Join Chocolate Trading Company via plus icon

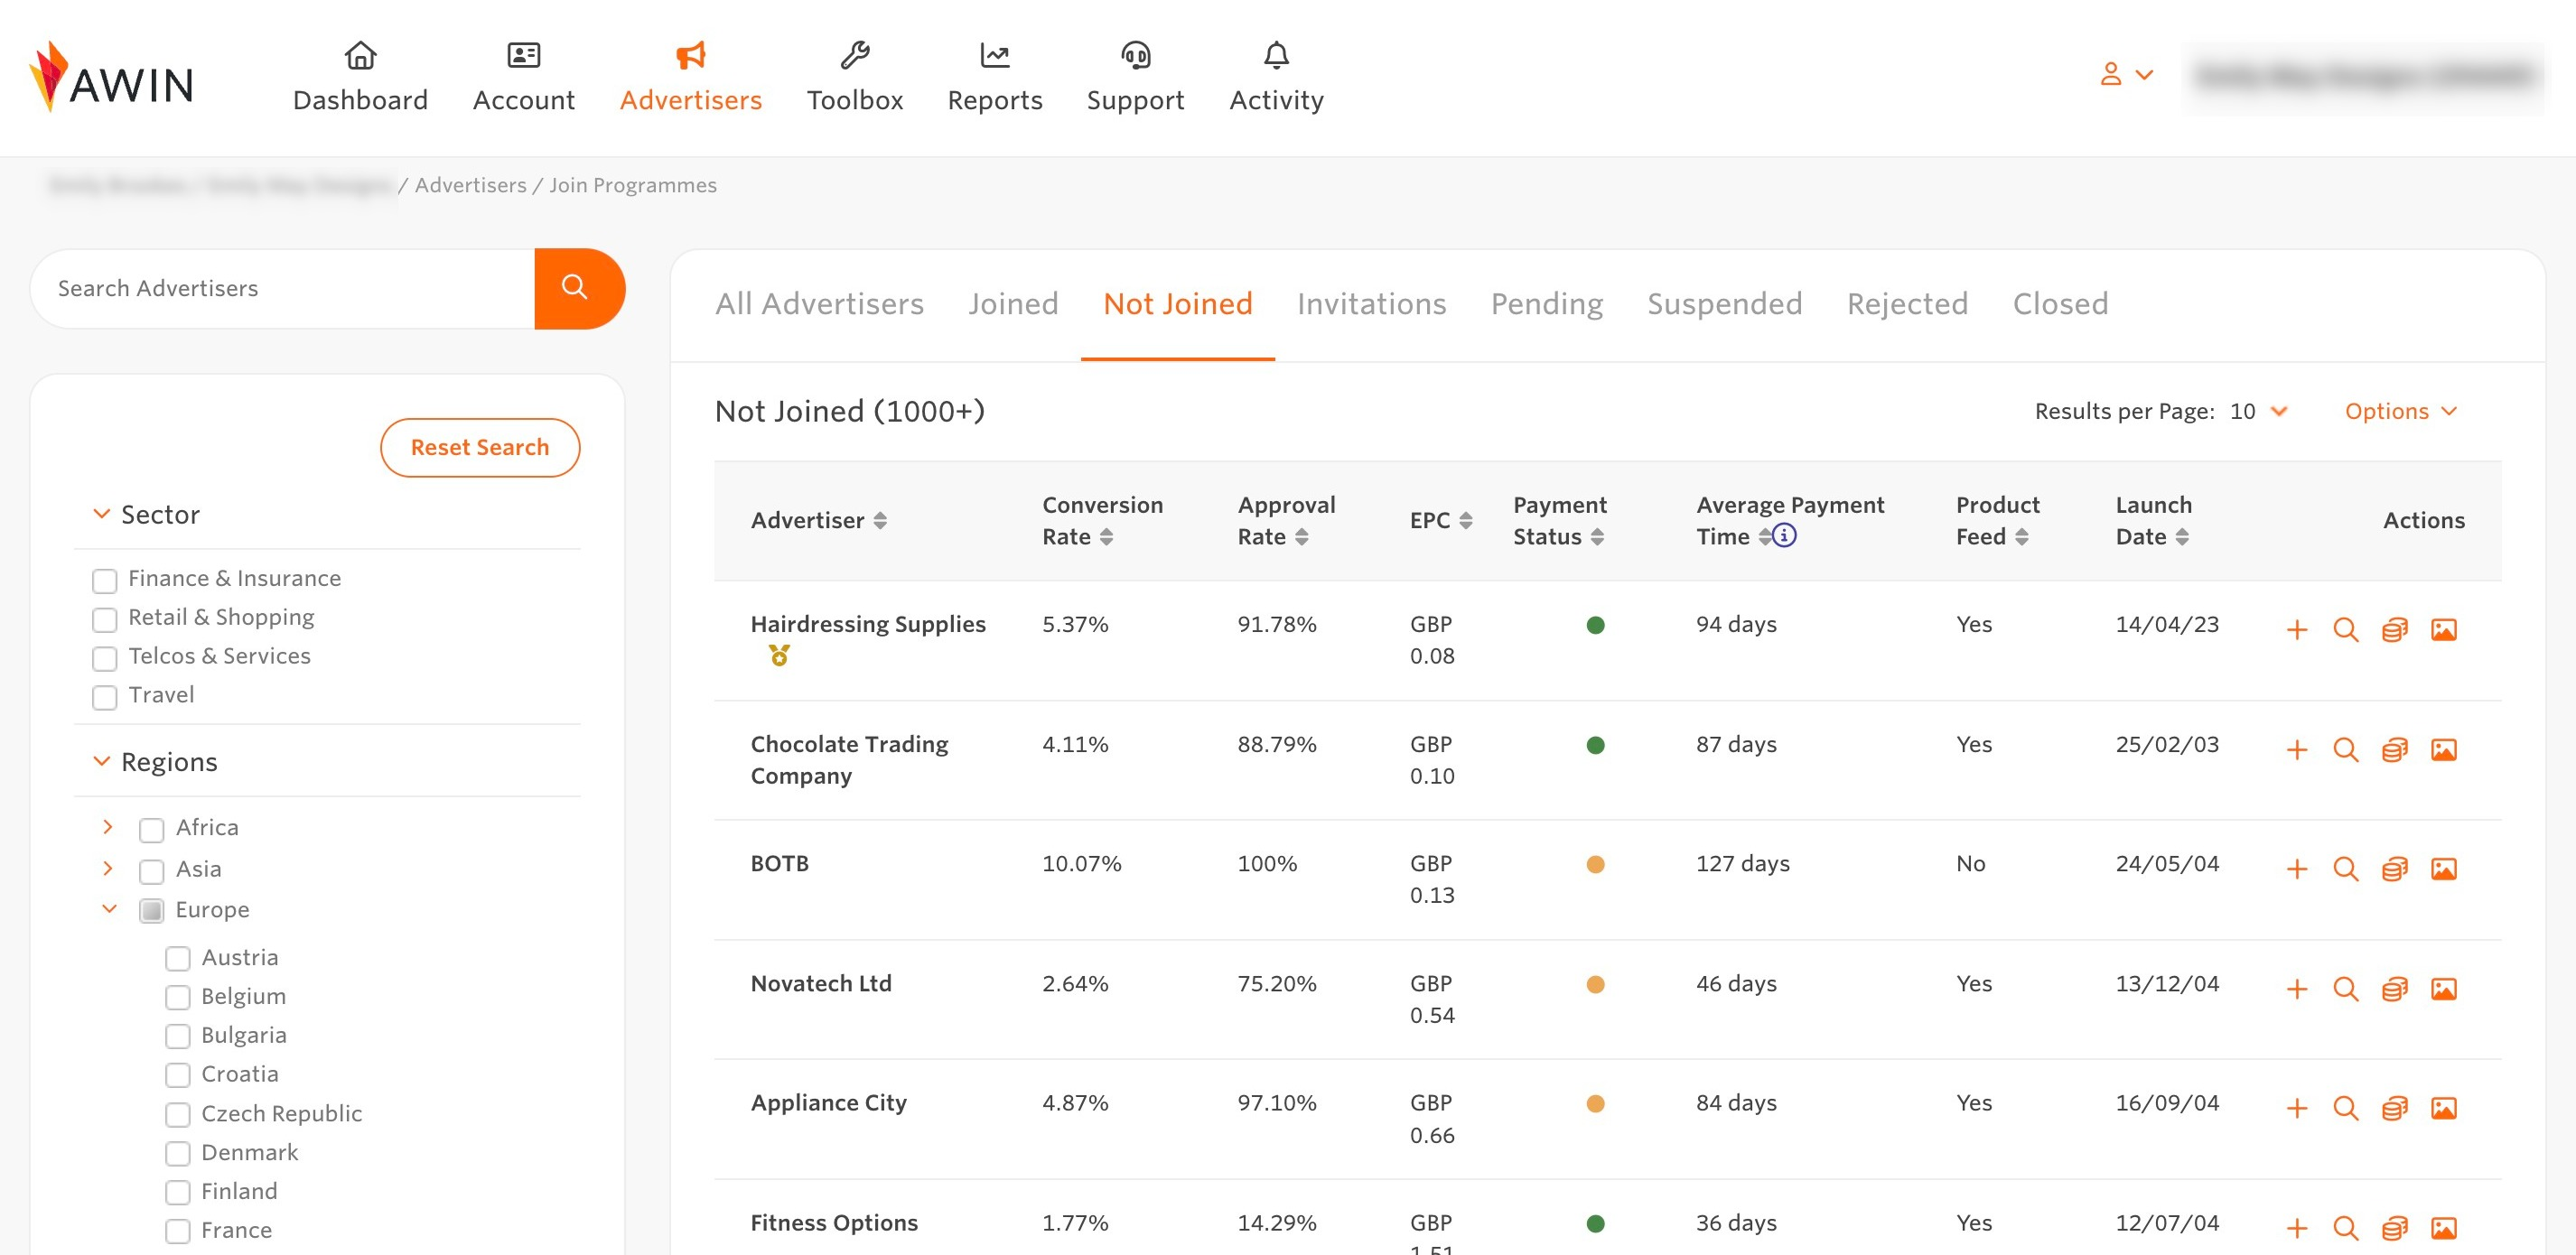pyautogui.click(x=2297, y=749)
